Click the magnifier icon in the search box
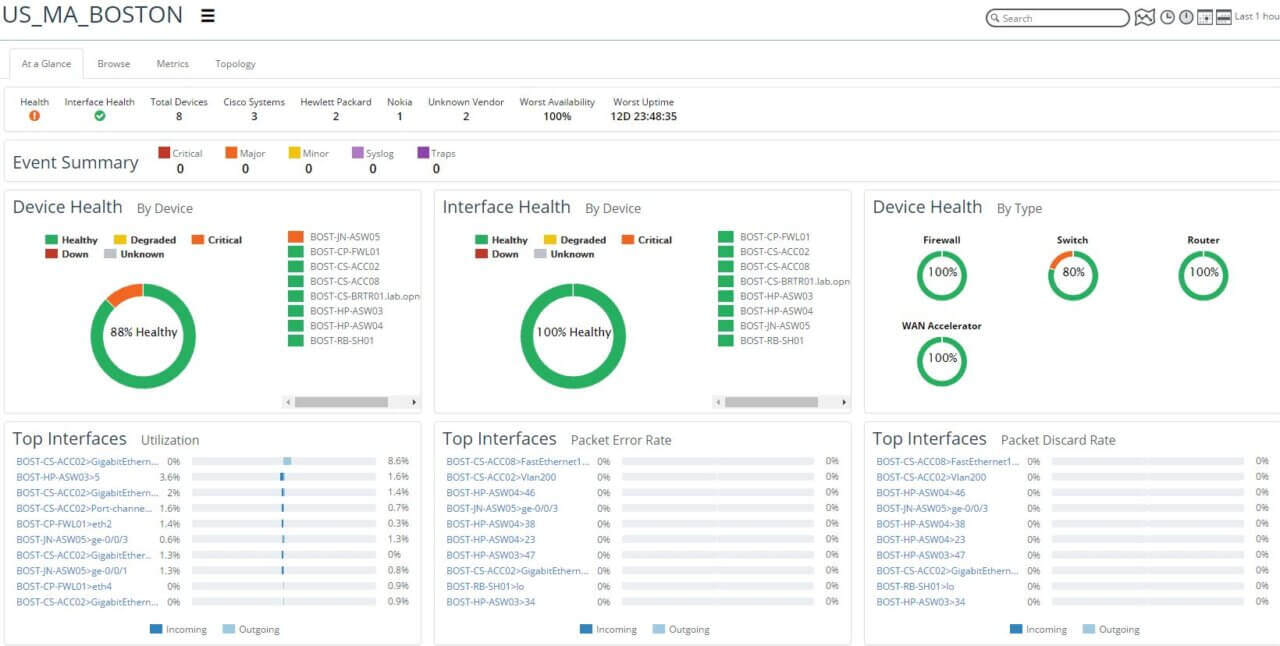1280x646 pixels. [994, 18]
